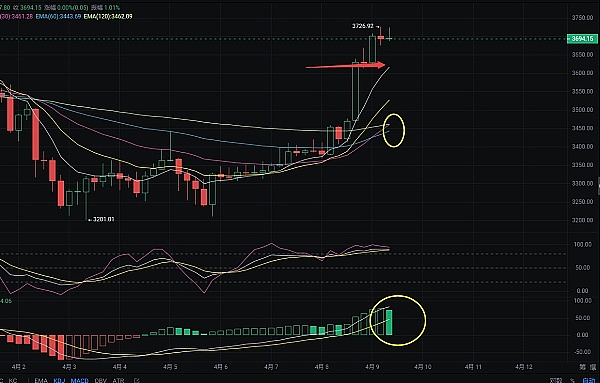Enable the ATR indicator

(118, 381)
